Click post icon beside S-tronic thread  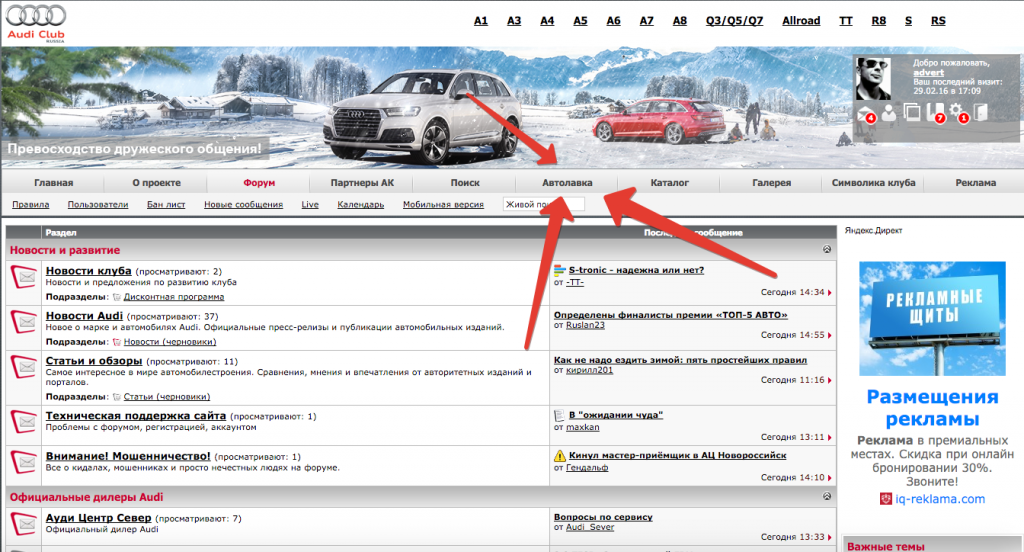point(560,270)
